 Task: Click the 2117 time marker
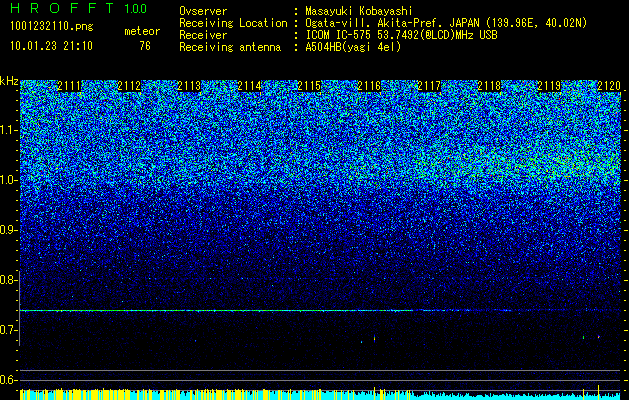(429, 86)
